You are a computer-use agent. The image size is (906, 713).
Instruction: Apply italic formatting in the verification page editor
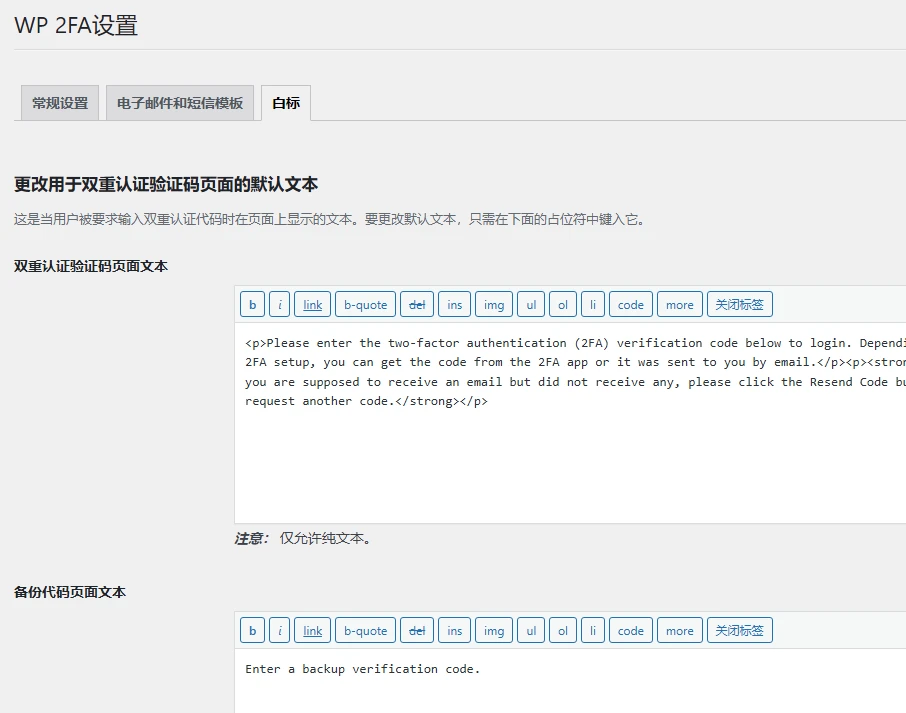(278, 304)
